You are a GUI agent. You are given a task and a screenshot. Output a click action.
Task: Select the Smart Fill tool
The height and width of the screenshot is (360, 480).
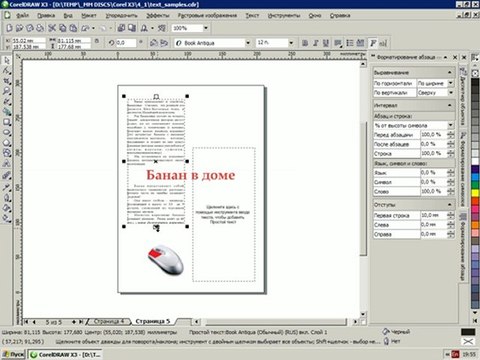(6, 112)
